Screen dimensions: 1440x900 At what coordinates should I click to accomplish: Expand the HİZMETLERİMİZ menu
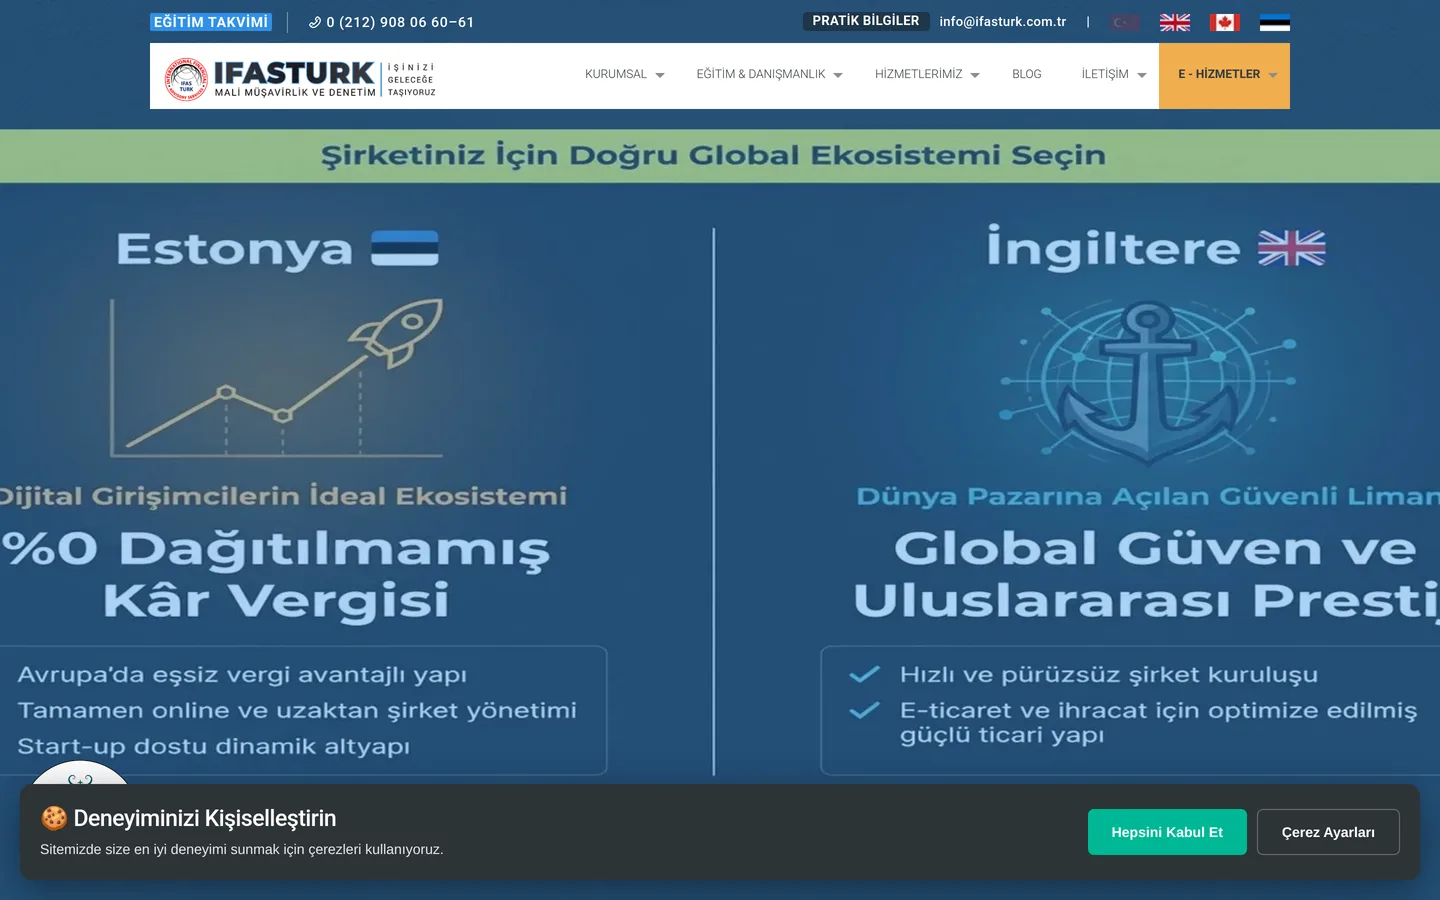click(x=927, y=74)
